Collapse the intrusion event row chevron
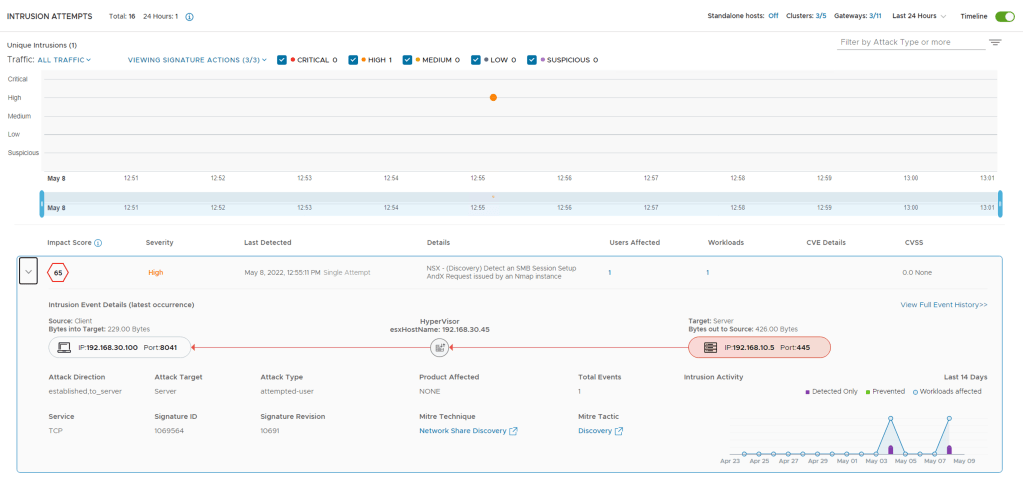The height and width of the screenshot is (486, 1023). pyautogui.click(x=29, y=272)
